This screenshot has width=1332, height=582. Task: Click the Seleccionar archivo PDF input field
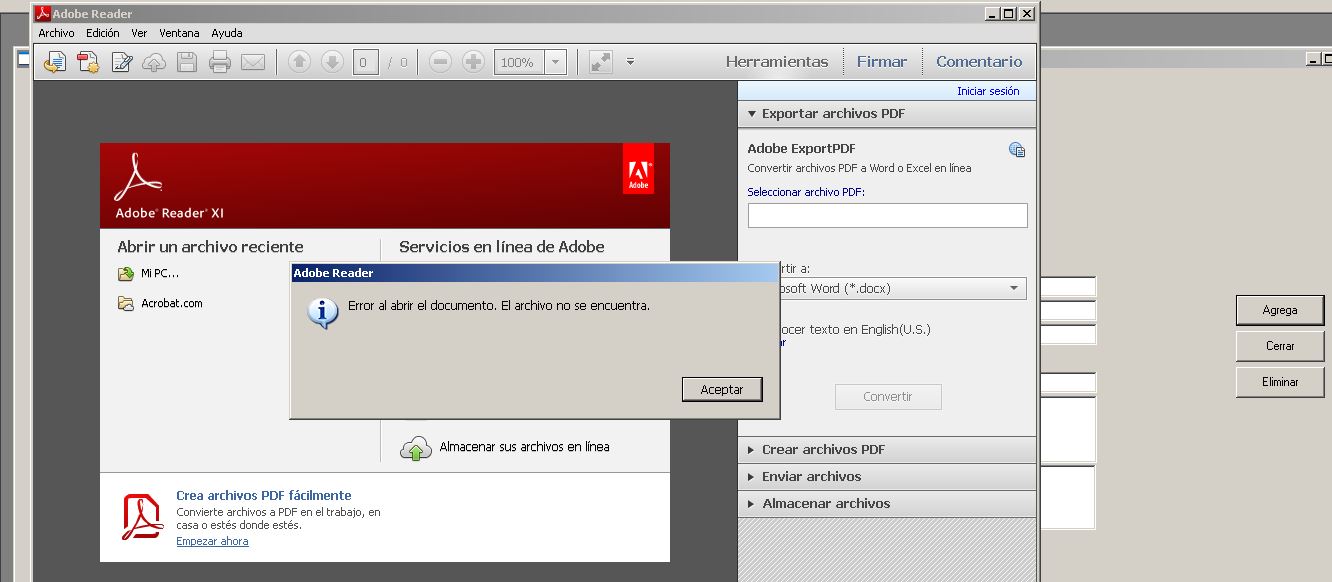tap(887, 215)
